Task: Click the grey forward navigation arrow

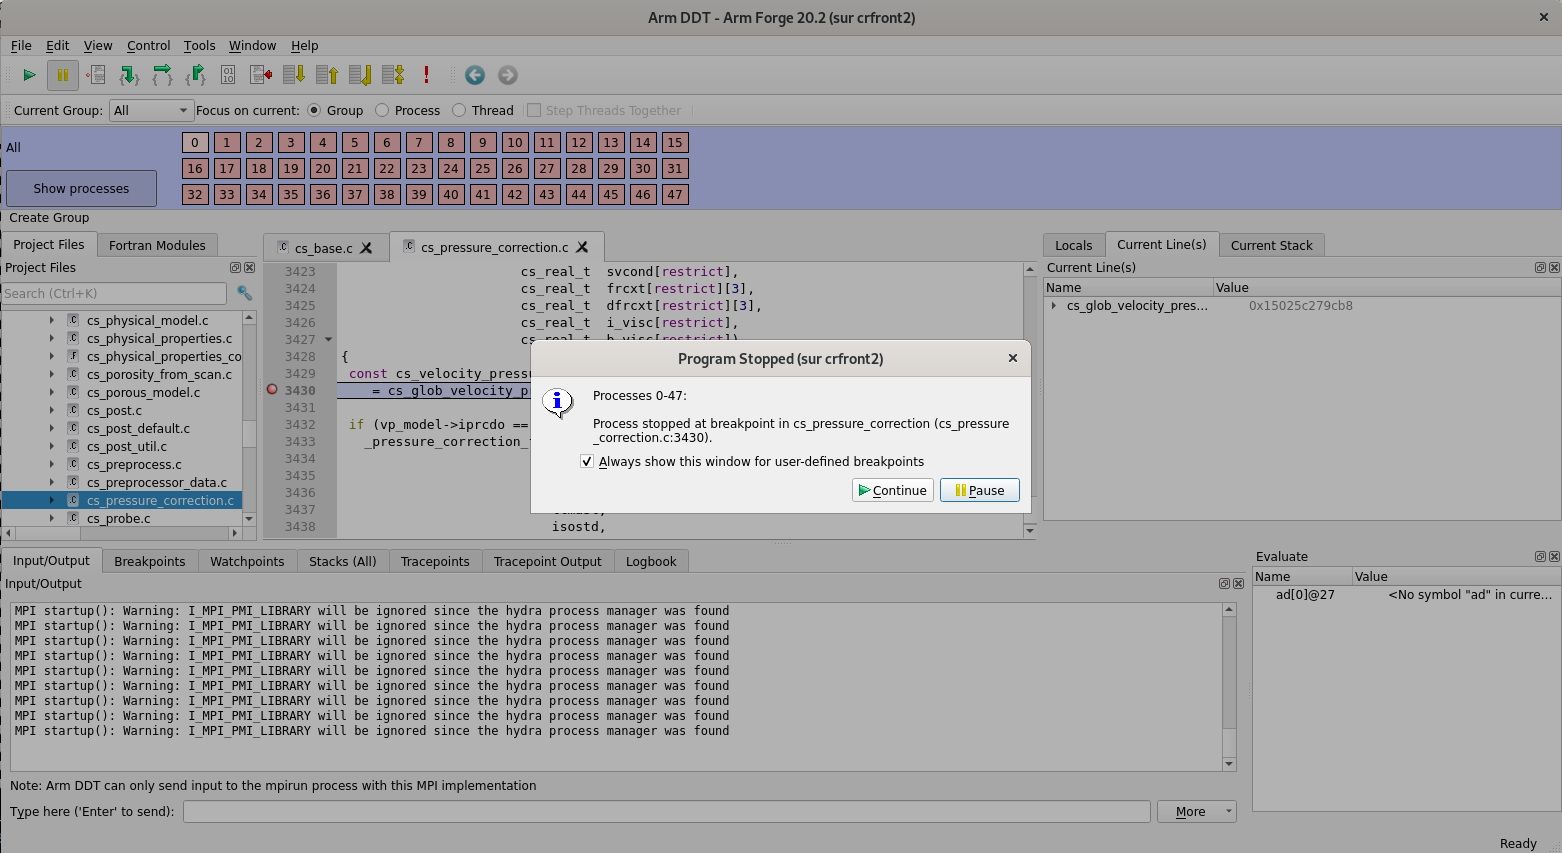Action: [x=508, y=75]
